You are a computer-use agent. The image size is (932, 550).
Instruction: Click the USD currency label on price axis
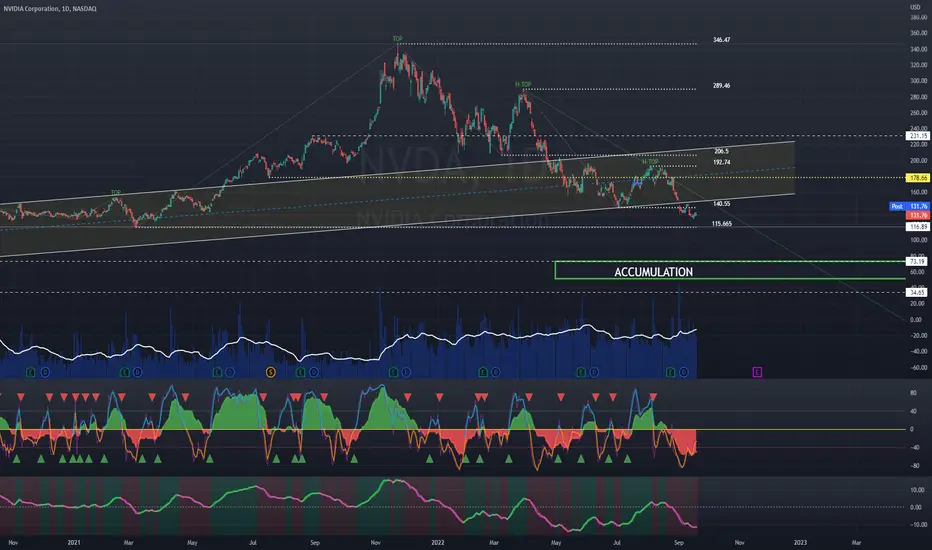pyautogui.click(x=915, y=7)
